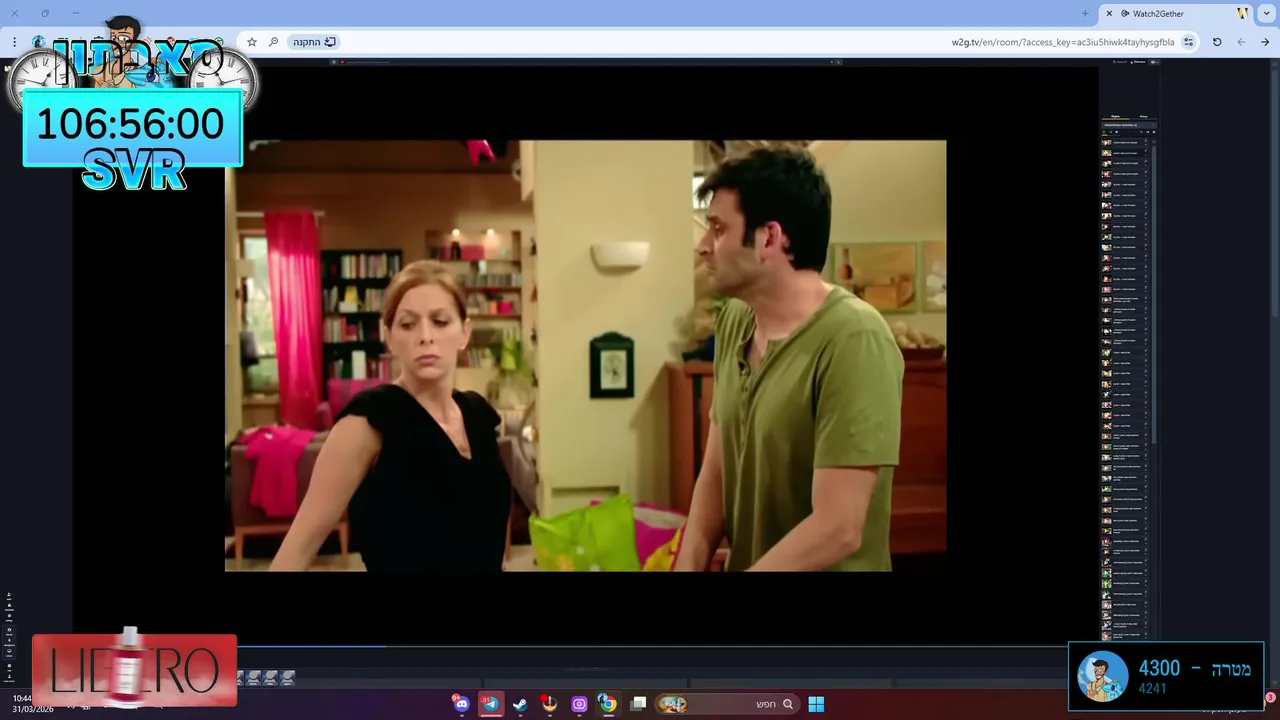The image size is (1280, 720).
Task: Open Telegram from the taskbar
Action: (490, 704)
